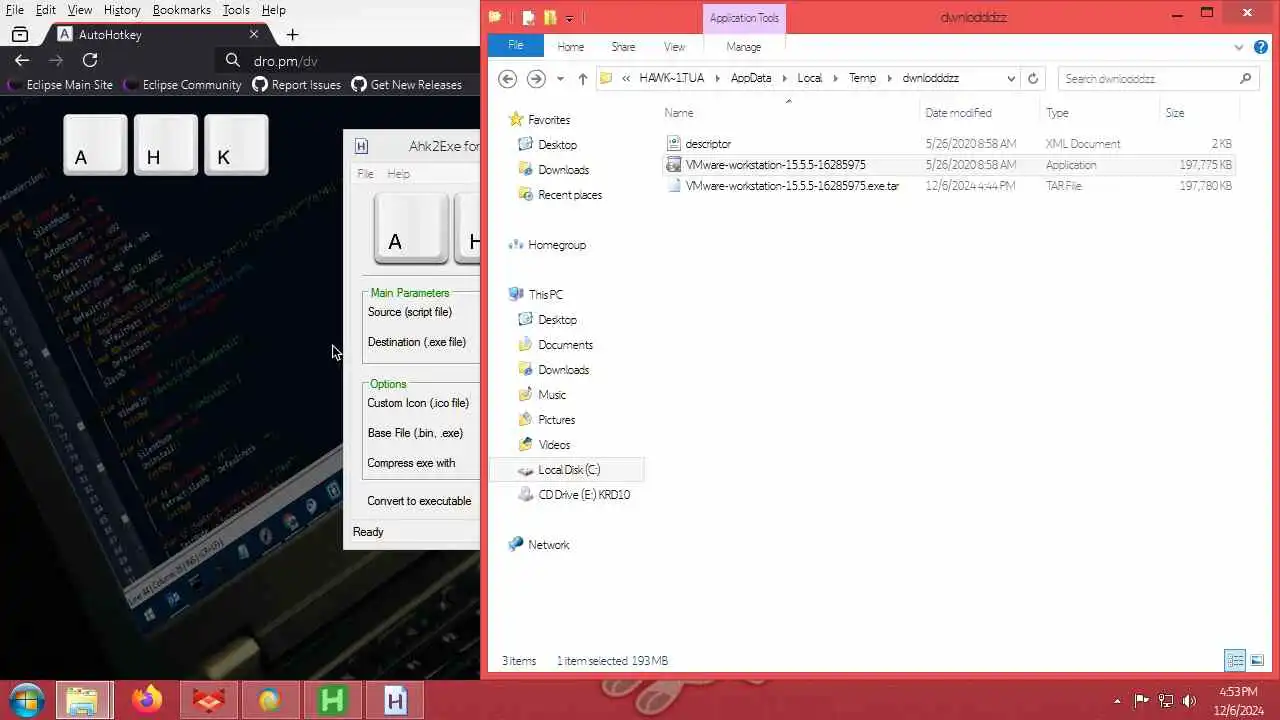Image resolution: width=1280 pixels, height=720 pixels.
Task: Open recent locations dropdown in Explorer
Action: coord(560,78)
